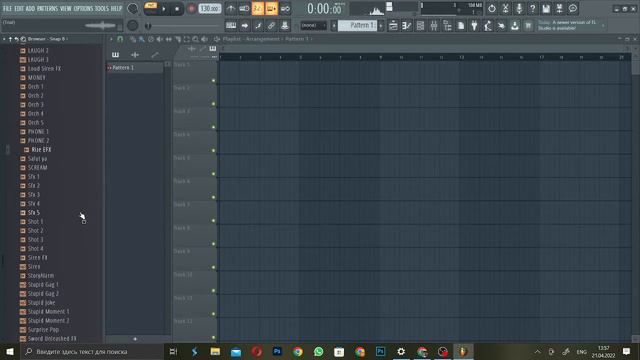640x360 pixels.
Task: Click the step editing arrow icon
Action: point(244,26)
